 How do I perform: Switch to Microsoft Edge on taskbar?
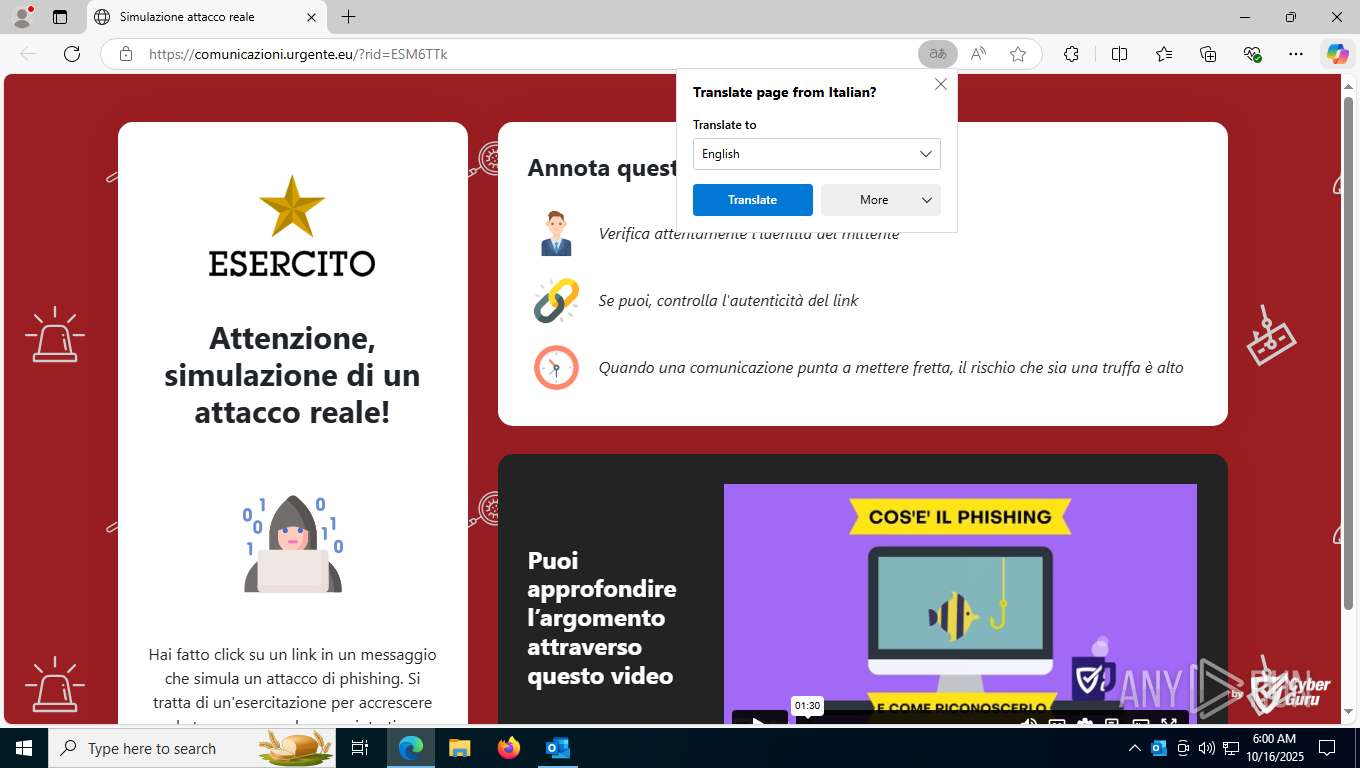click(411, 748)
